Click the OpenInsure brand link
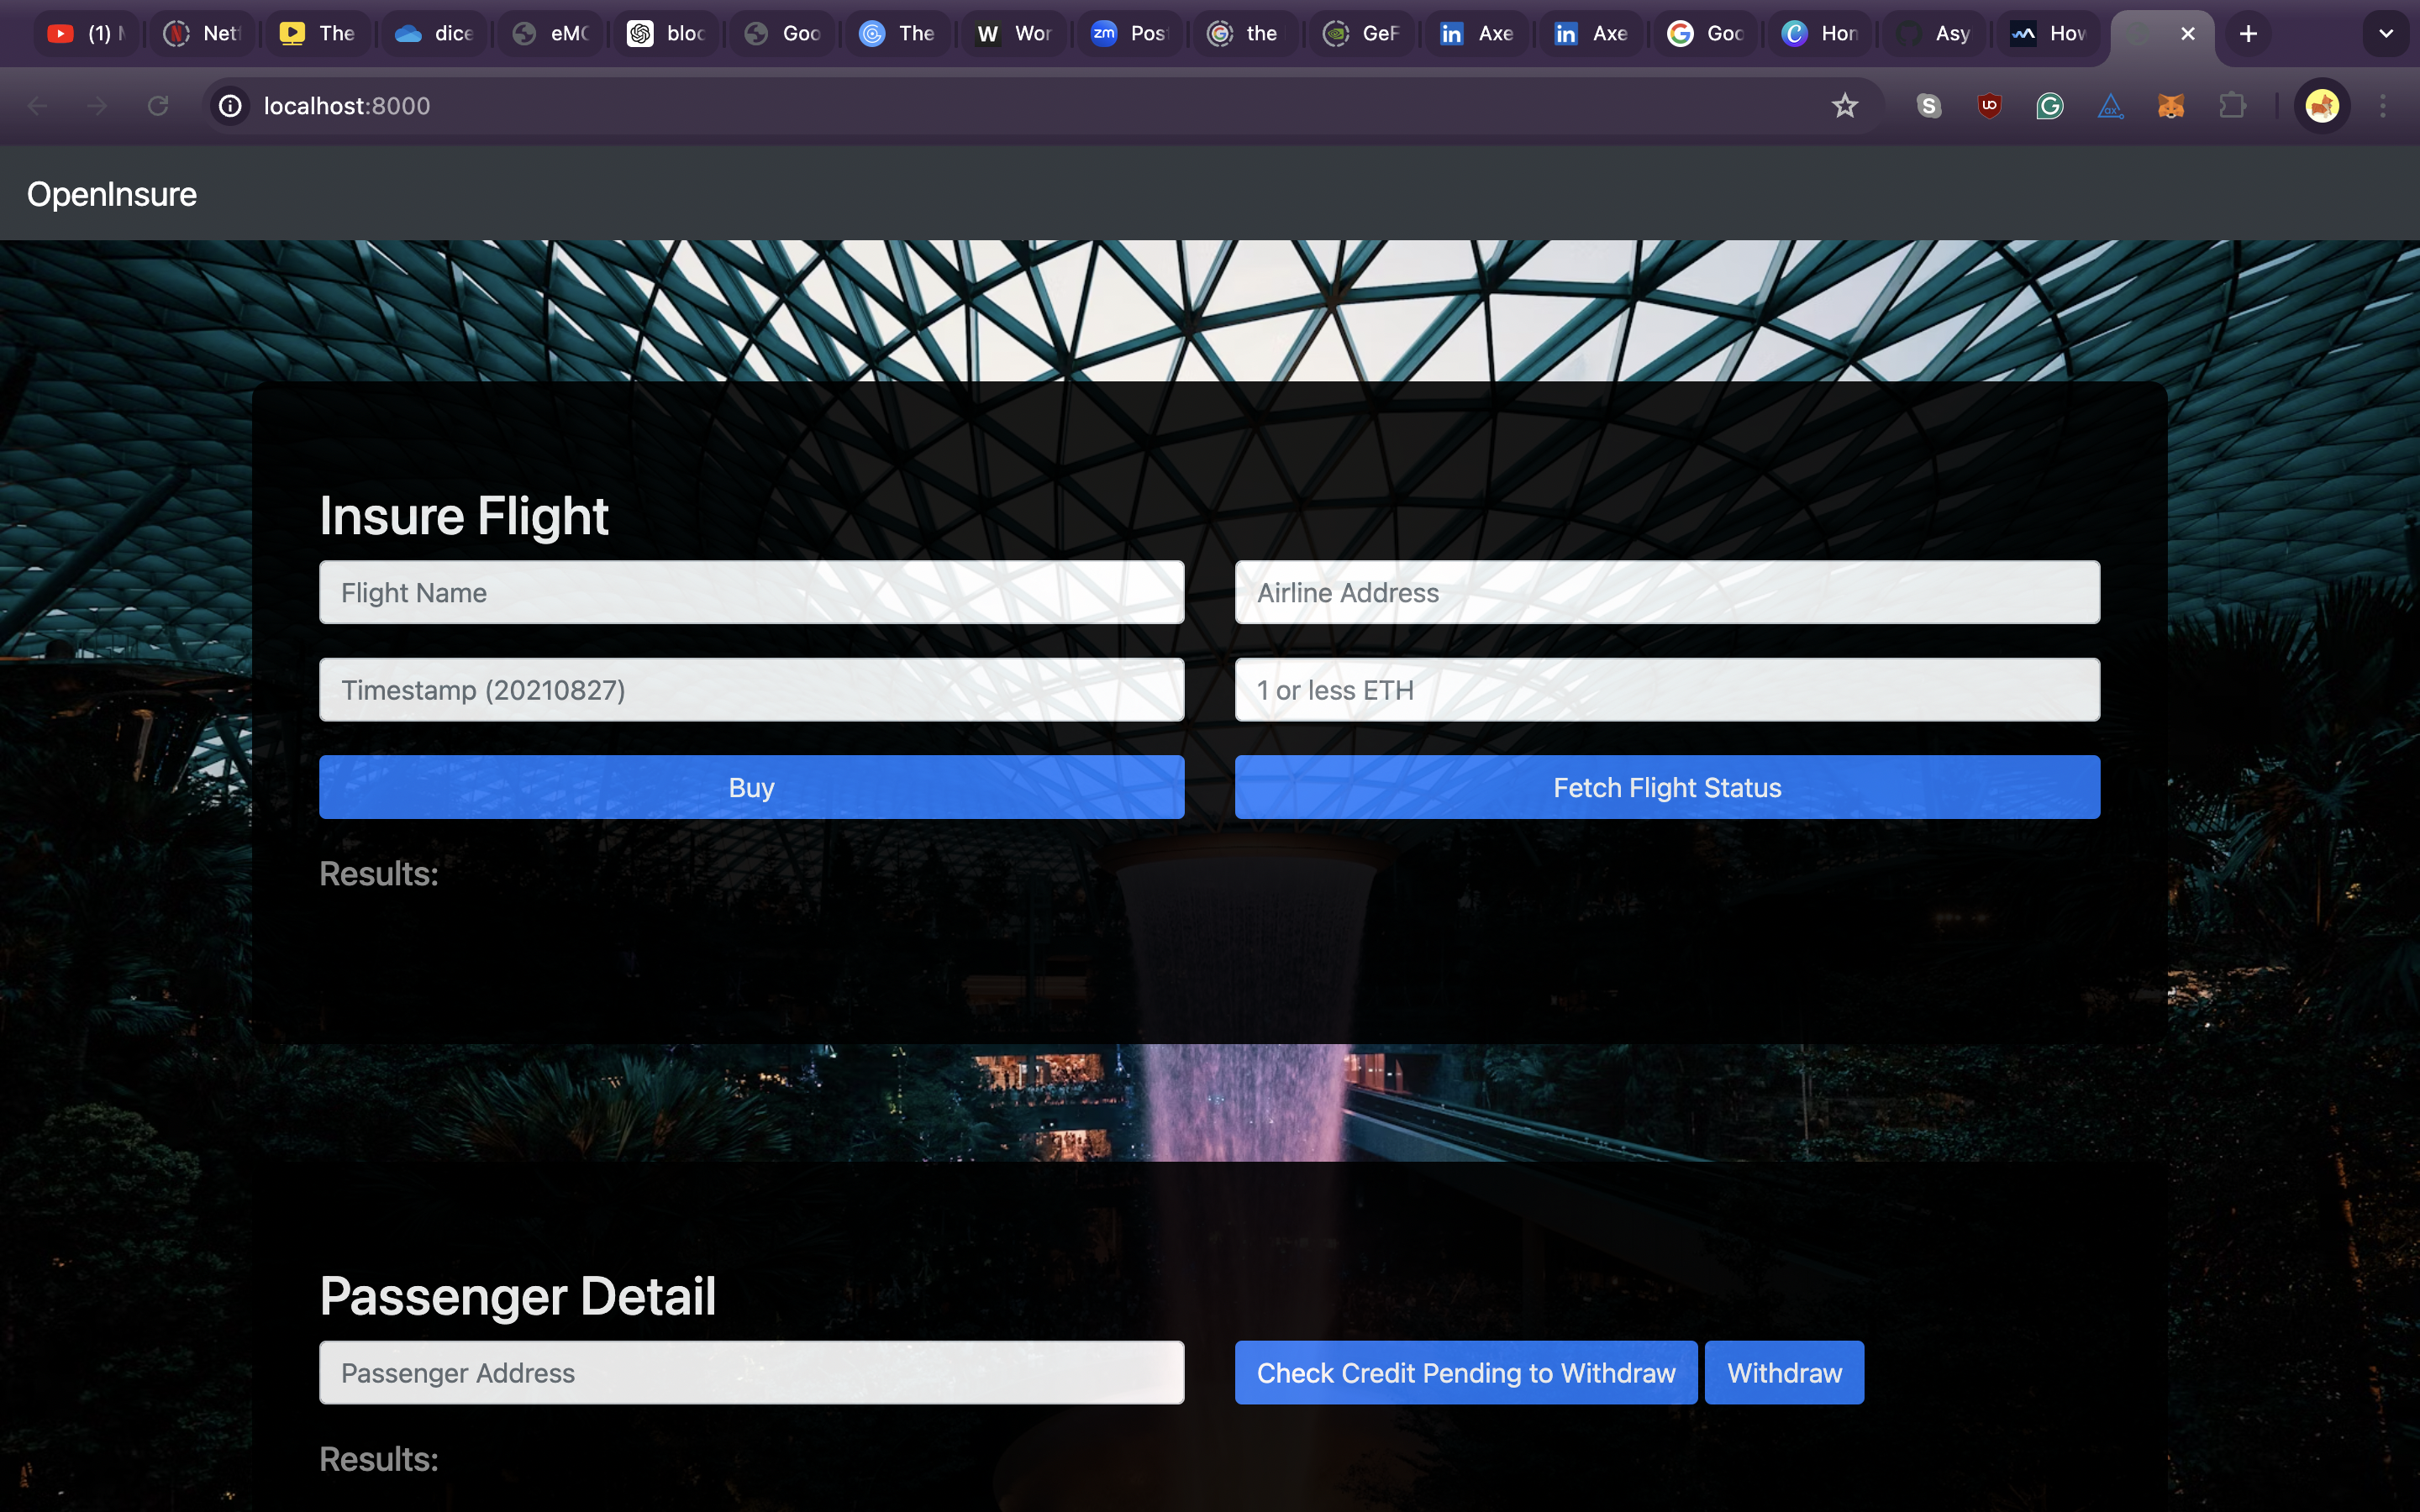 [112, 194]
